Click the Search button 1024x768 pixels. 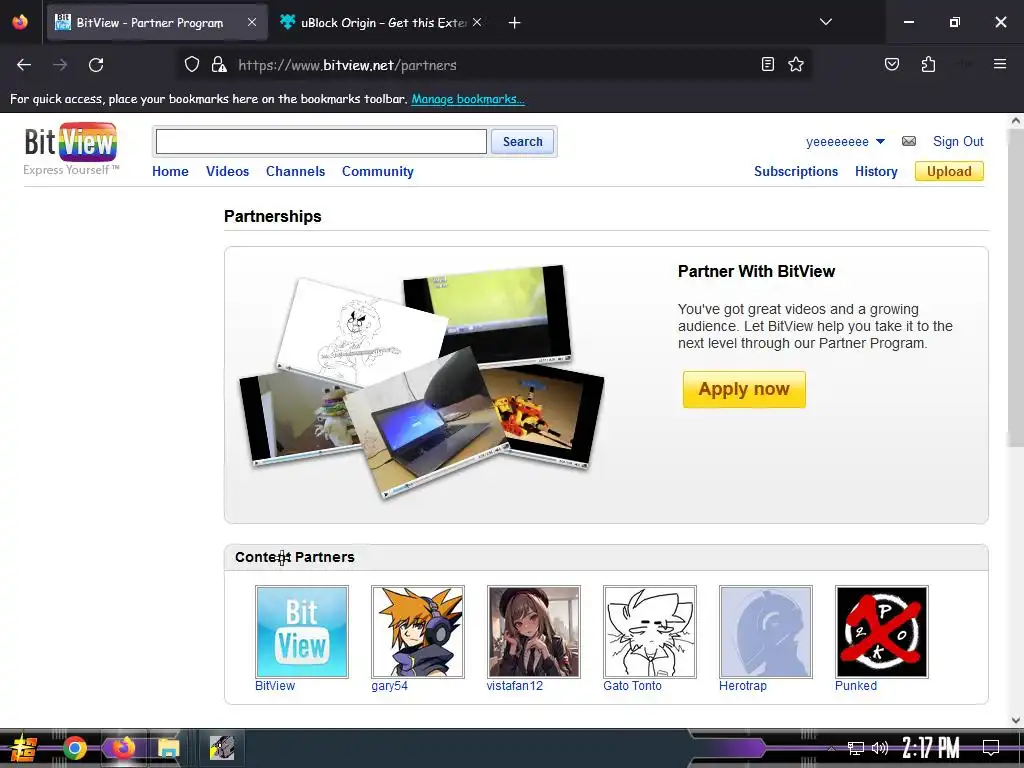[x=522, y=142]
